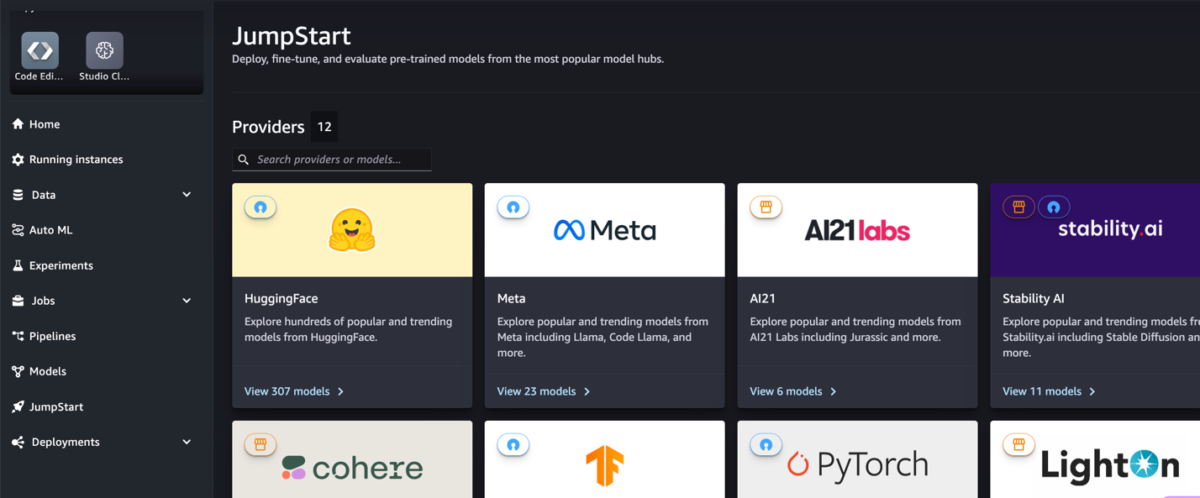Screen dimensions: 1200x498
Task: Select the Cohere provider card thumbnail
Action: coord(352,459)
